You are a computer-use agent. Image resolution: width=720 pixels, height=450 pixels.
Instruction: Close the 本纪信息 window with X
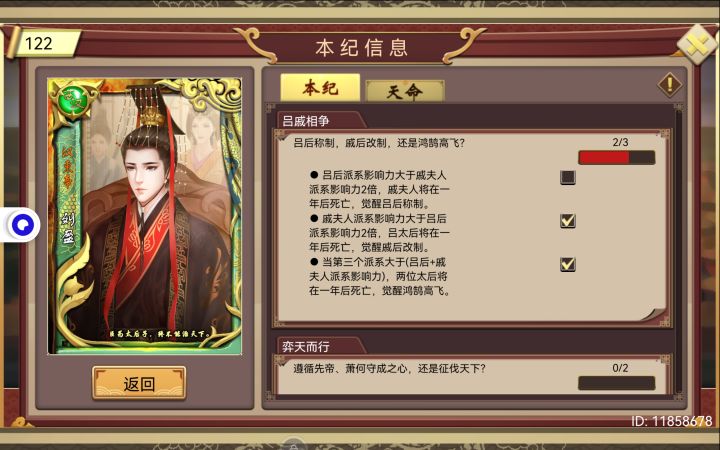(697, 45)
